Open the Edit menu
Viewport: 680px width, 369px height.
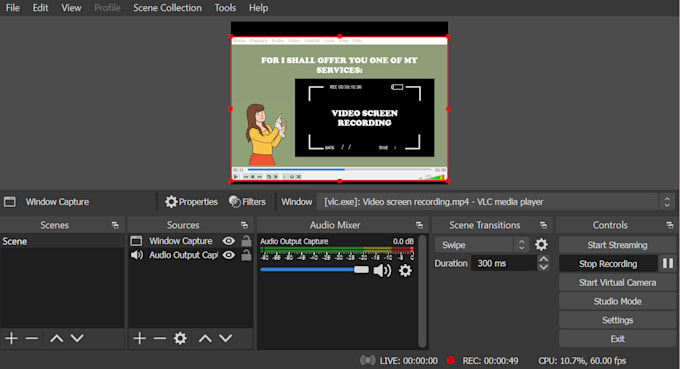pos(40,8)
